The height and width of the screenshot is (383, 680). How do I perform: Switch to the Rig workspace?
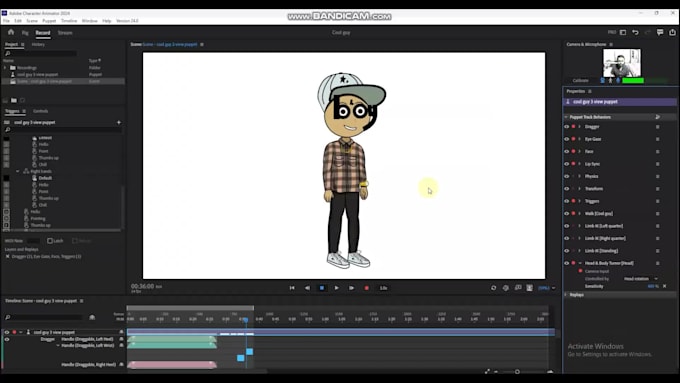[x=25, y=33]
